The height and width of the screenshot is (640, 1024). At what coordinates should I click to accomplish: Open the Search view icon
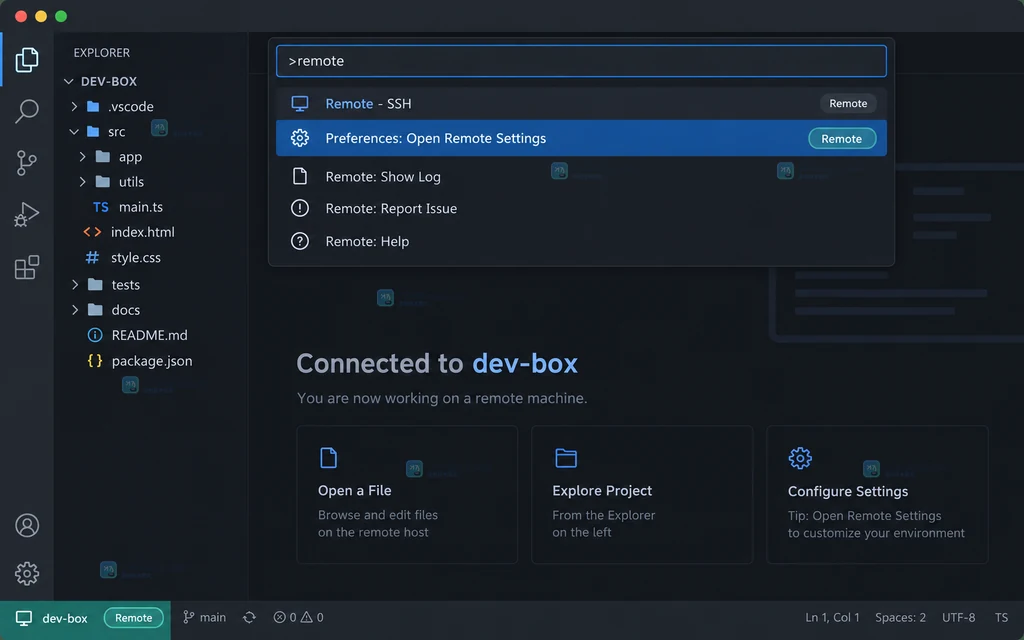pyautogui.click(x=27, y=111)
